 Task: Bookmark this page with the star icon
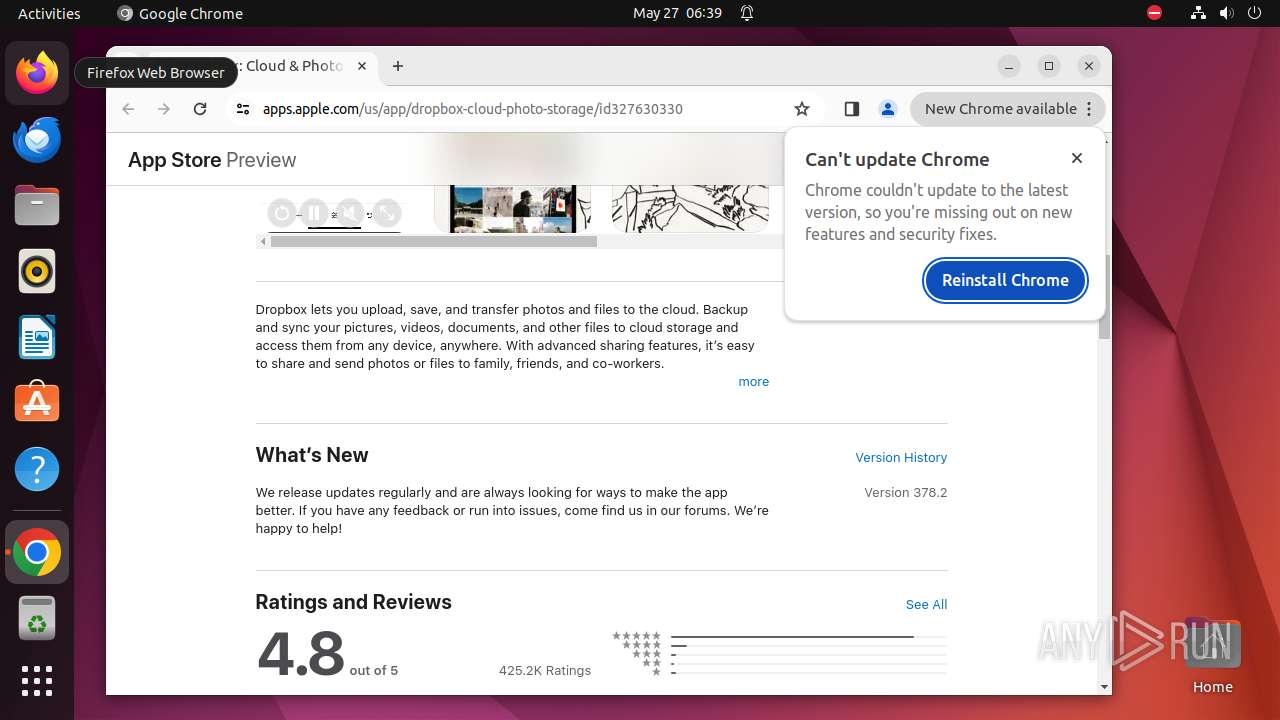click(802, 109)
